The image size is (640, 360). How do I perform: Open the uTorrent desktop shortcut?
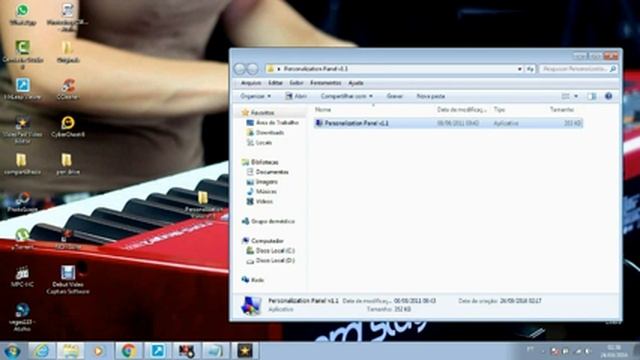coord(22,239)
